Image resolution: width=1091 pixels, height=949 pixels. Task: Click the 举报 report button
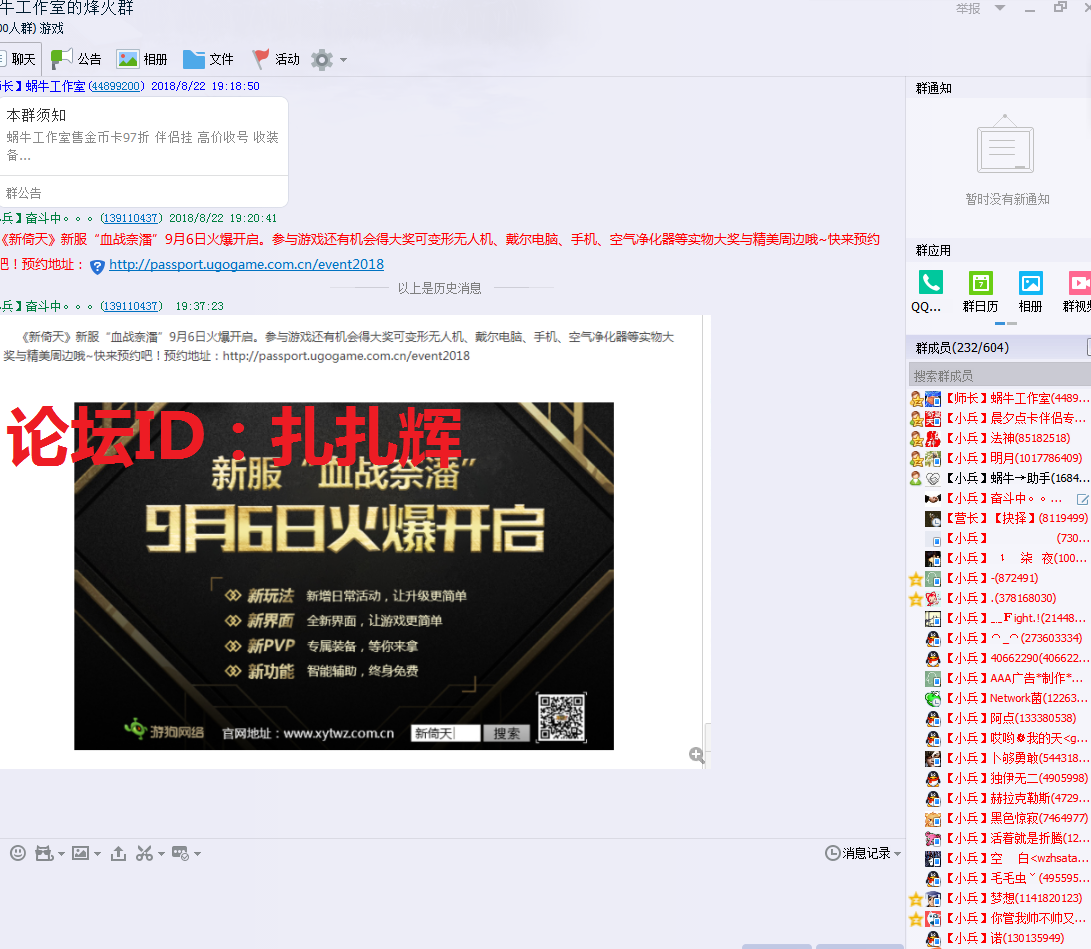[x=968, y=8]
